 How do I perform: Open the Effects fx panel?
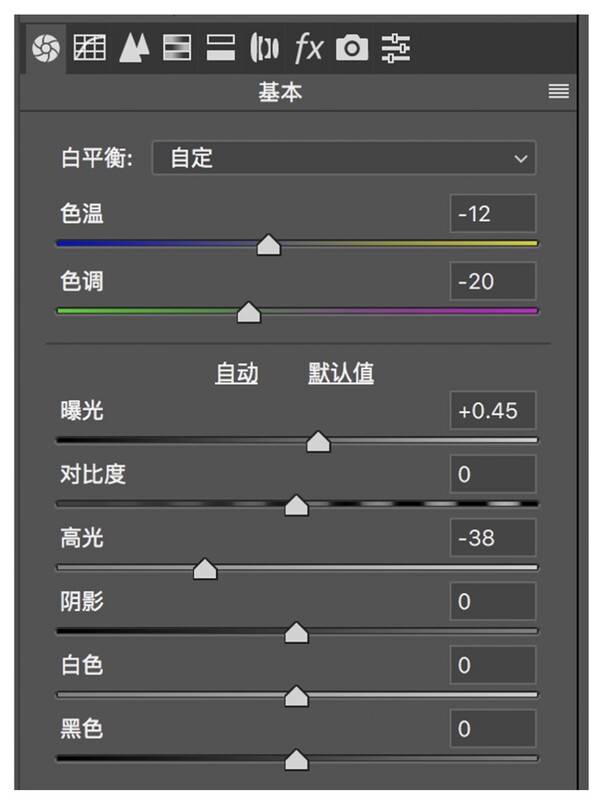click(x=308, y=47)
